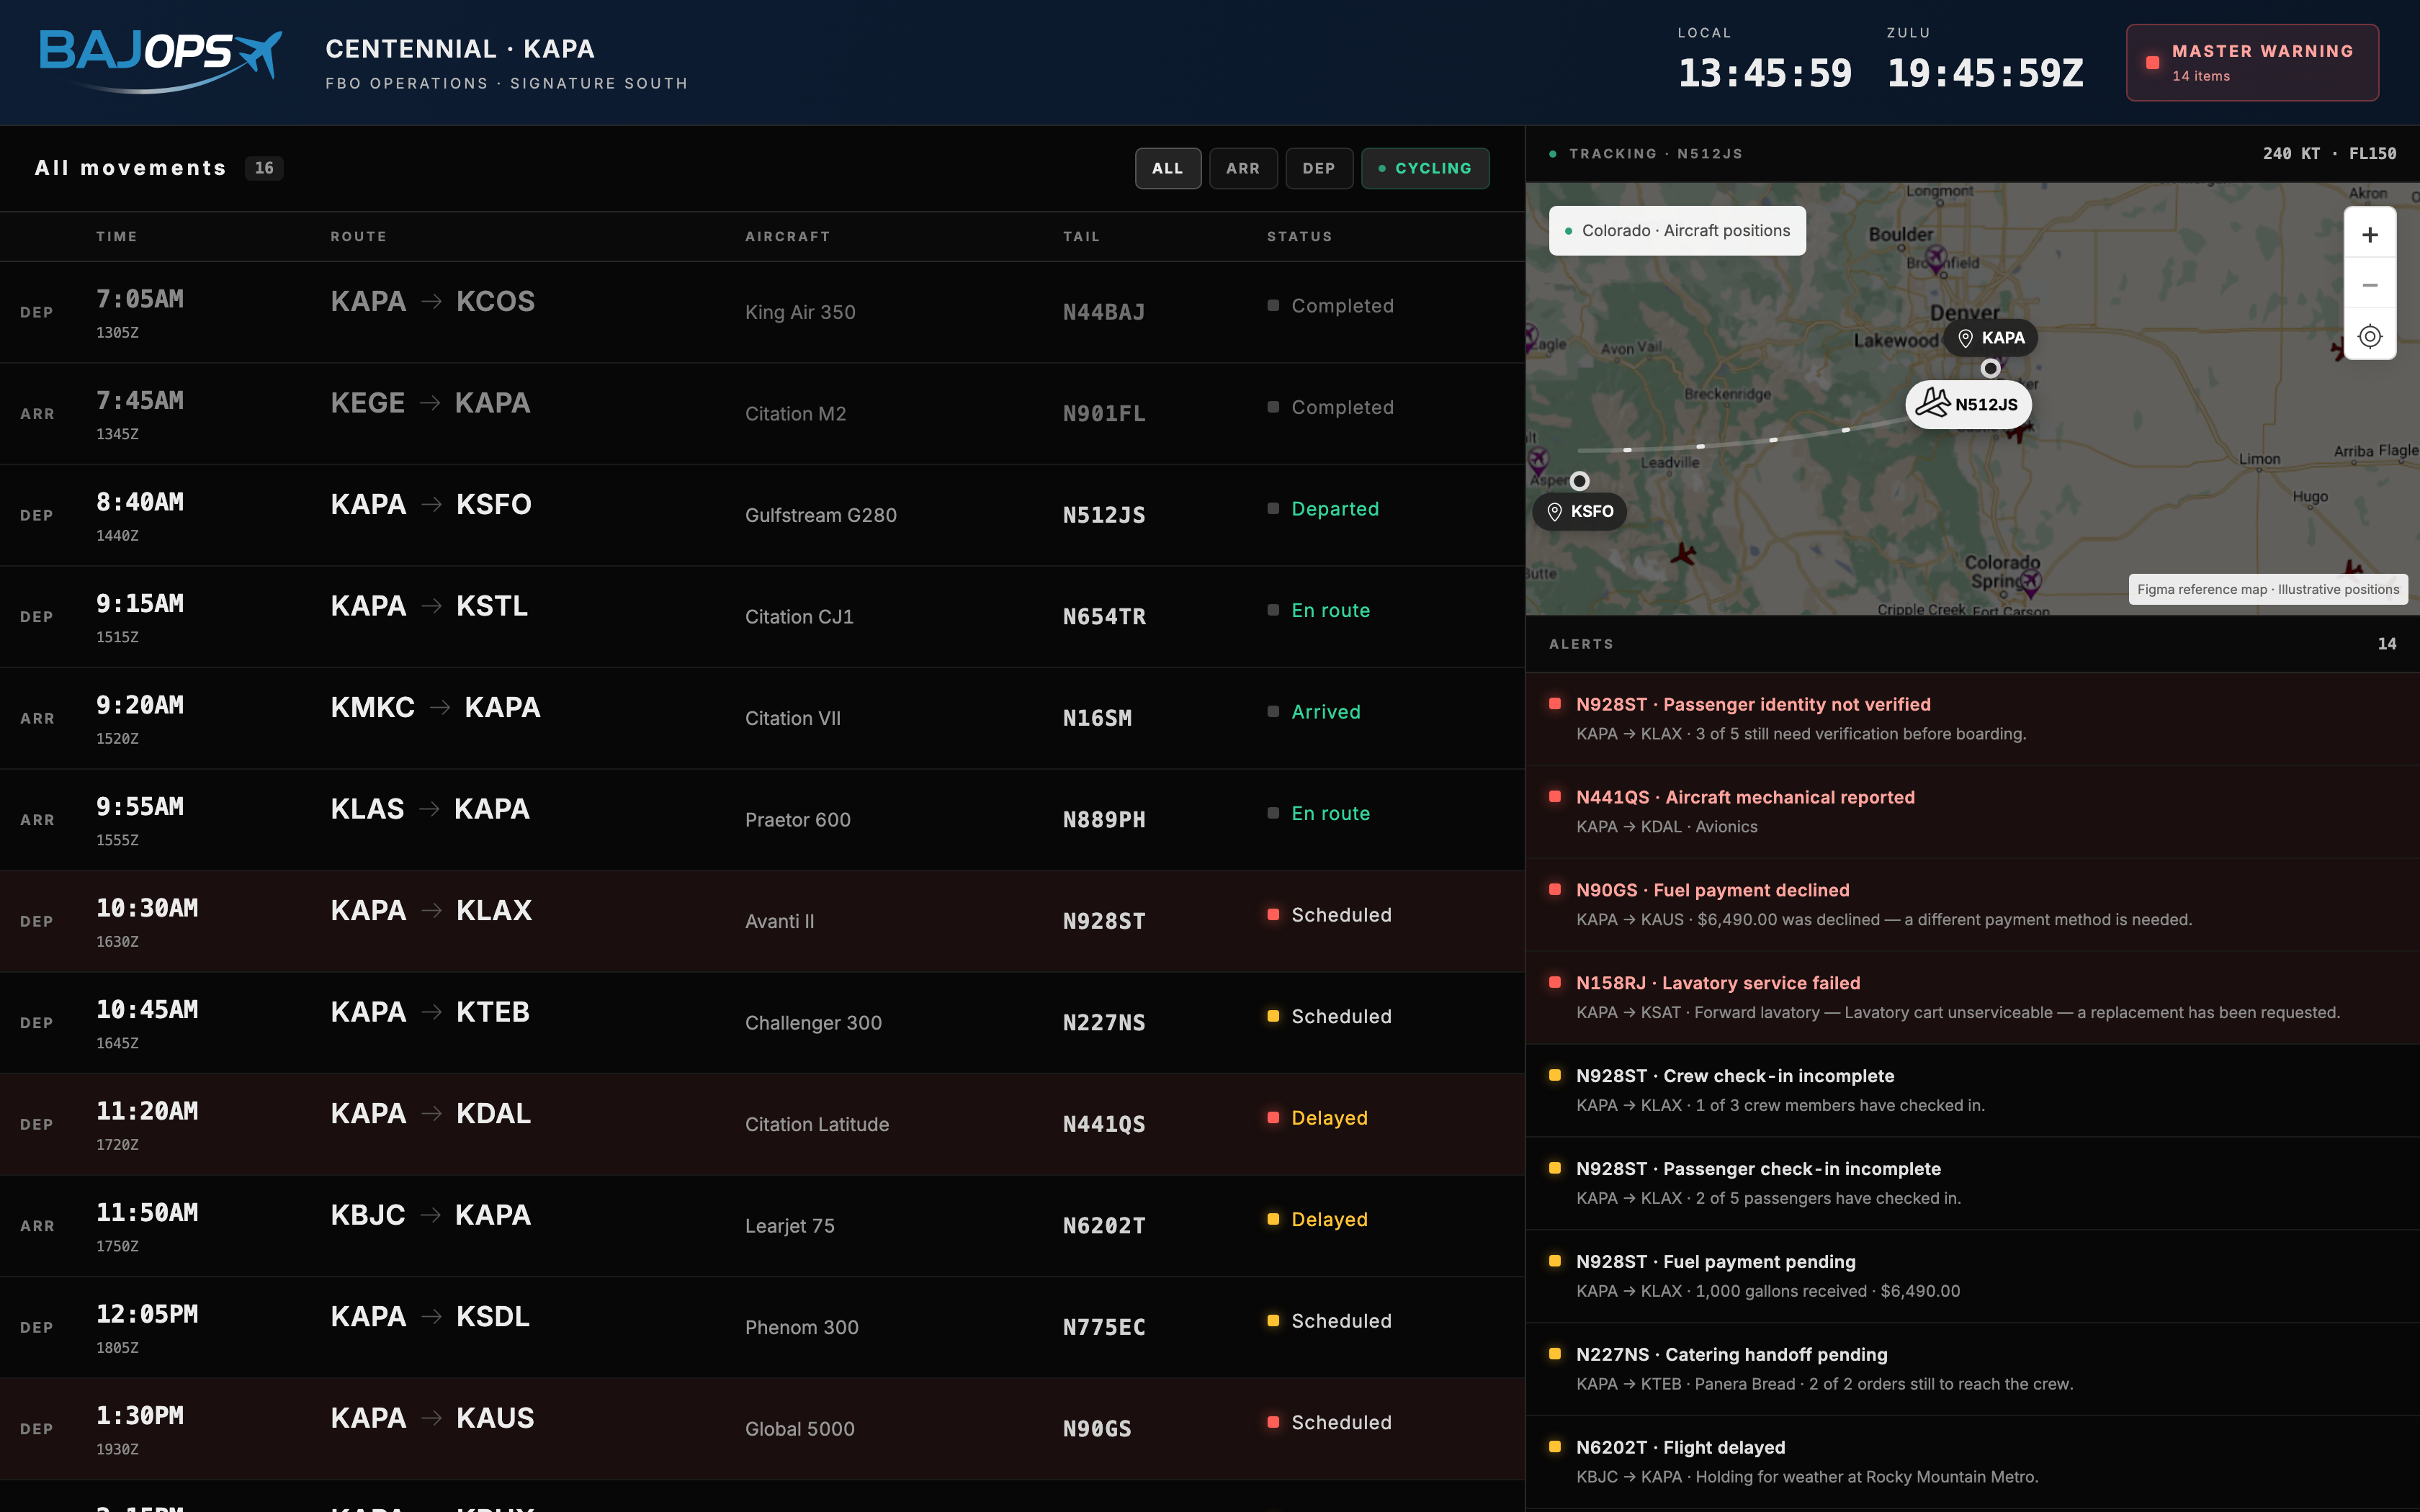
Task: Open the Master Warning button
Action: 2252,62
